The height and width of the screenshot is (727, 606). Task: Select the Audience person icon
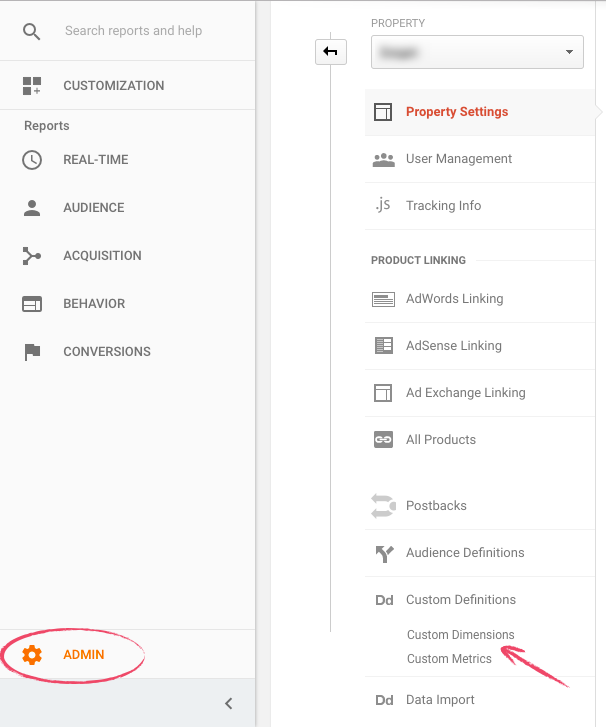(x=32, y=208)
